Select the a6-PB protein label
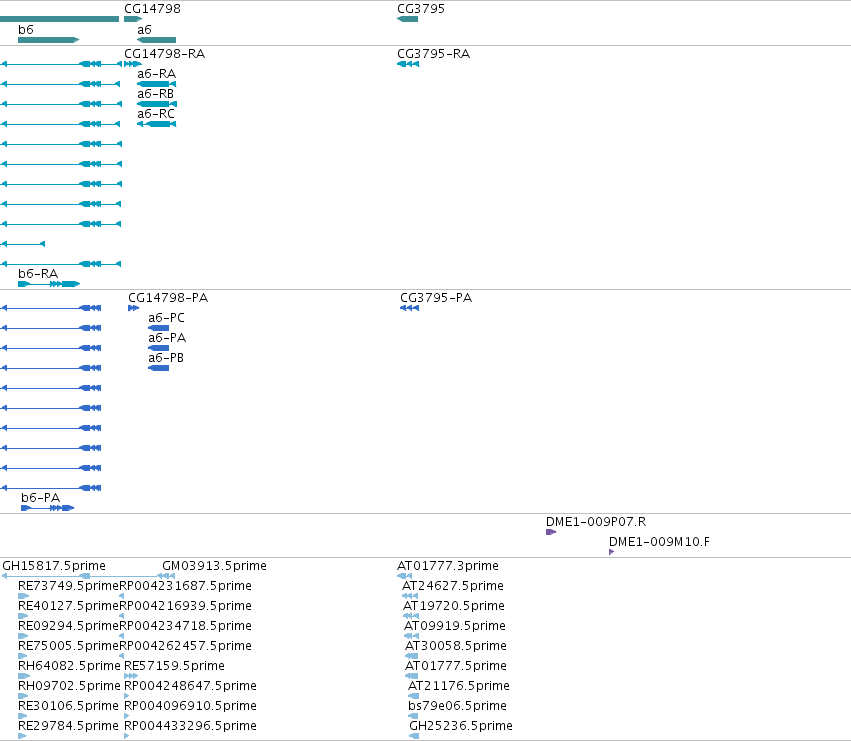The width and height of the screenshot is (851, 741). 166,358
